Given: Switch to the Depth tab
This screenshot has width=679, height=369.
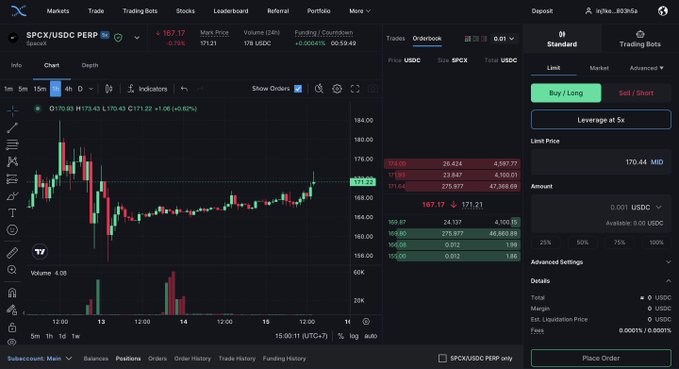Looking at the screenshot, I should tap(90, 65).
